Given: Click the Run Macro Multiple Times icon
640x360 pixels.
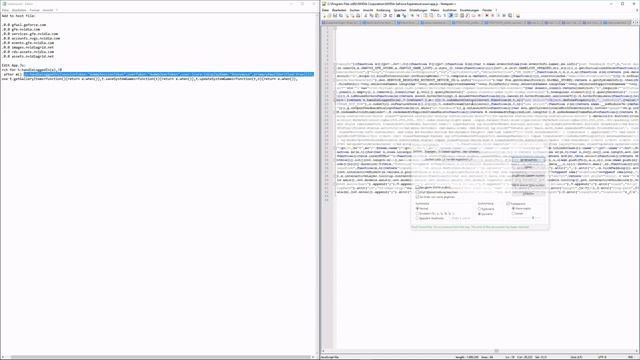Looking at the screenshot, I should point(504,16).
